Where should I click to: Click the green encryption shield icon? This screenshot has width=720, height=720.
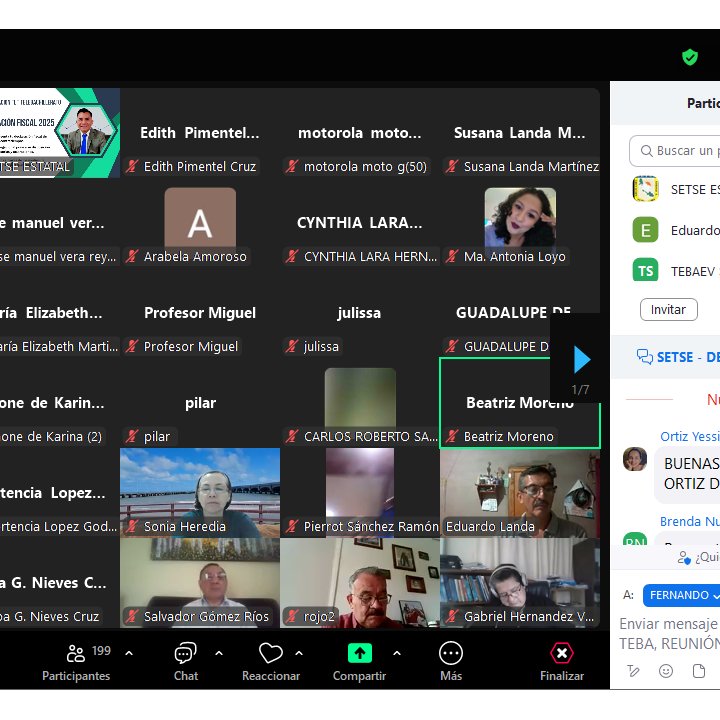coord(690,57)
